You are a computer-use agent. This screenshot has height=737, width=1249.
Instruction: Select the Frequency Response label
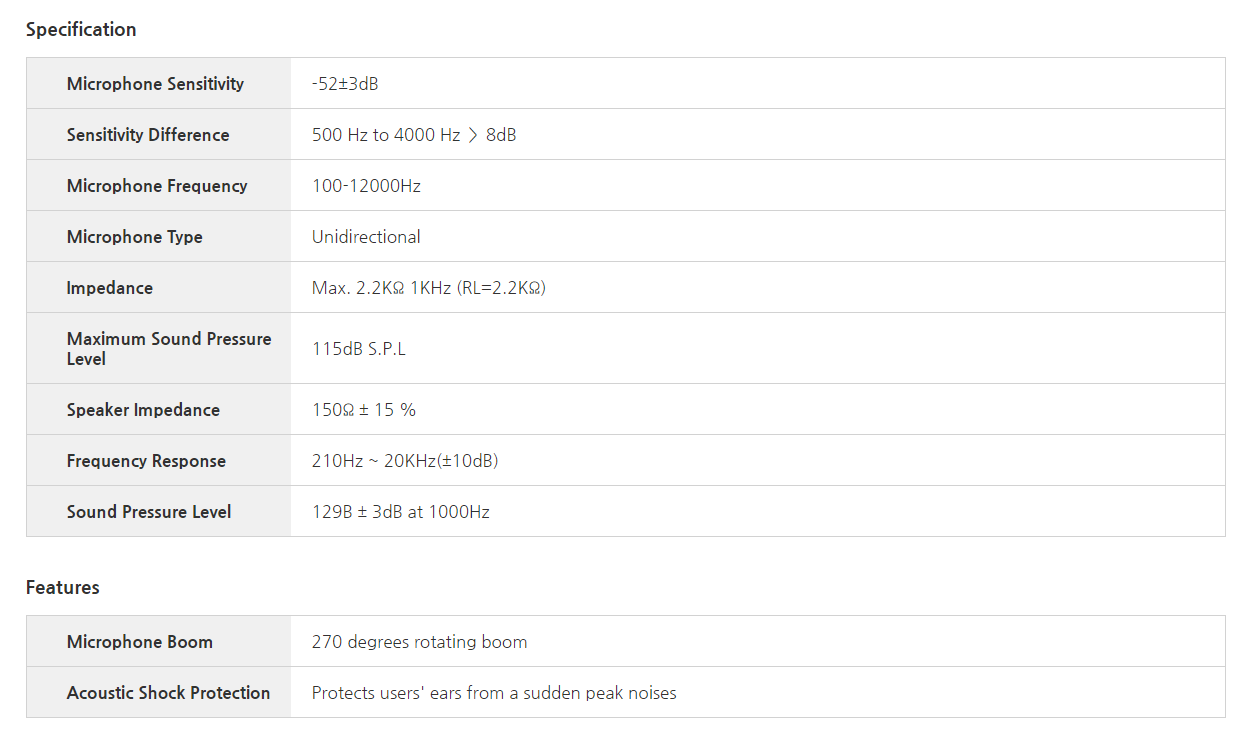146,461
